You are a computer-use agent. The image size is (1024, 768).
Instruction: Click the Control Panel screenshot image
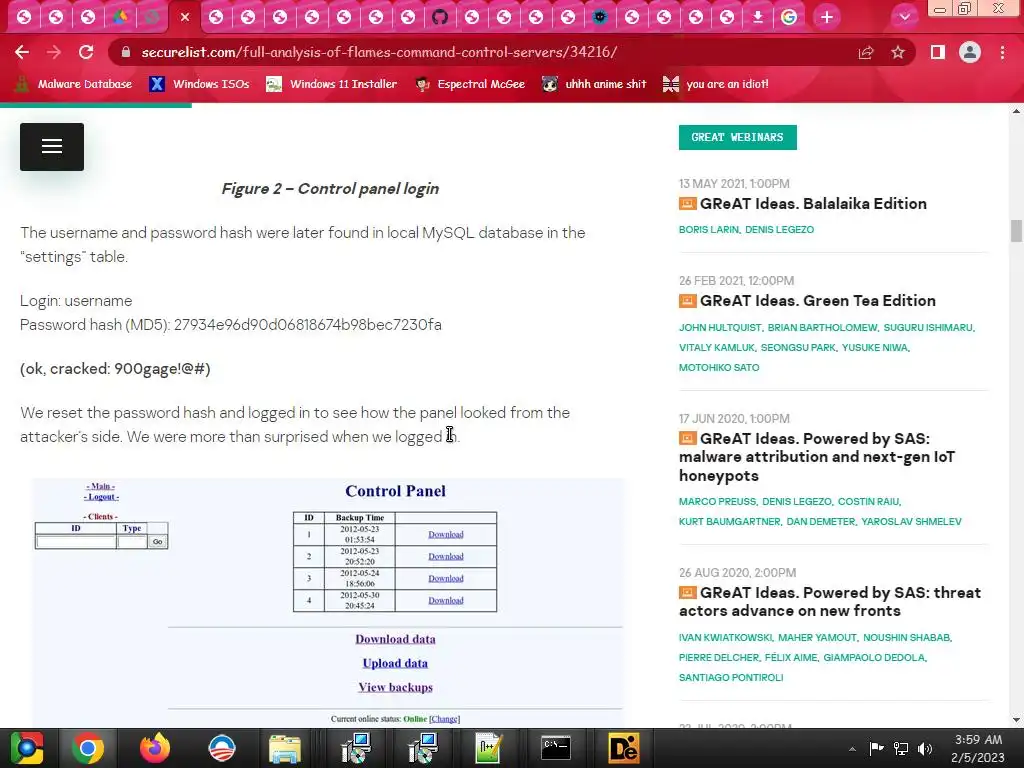pyautogui.click(x=328, y=602)
